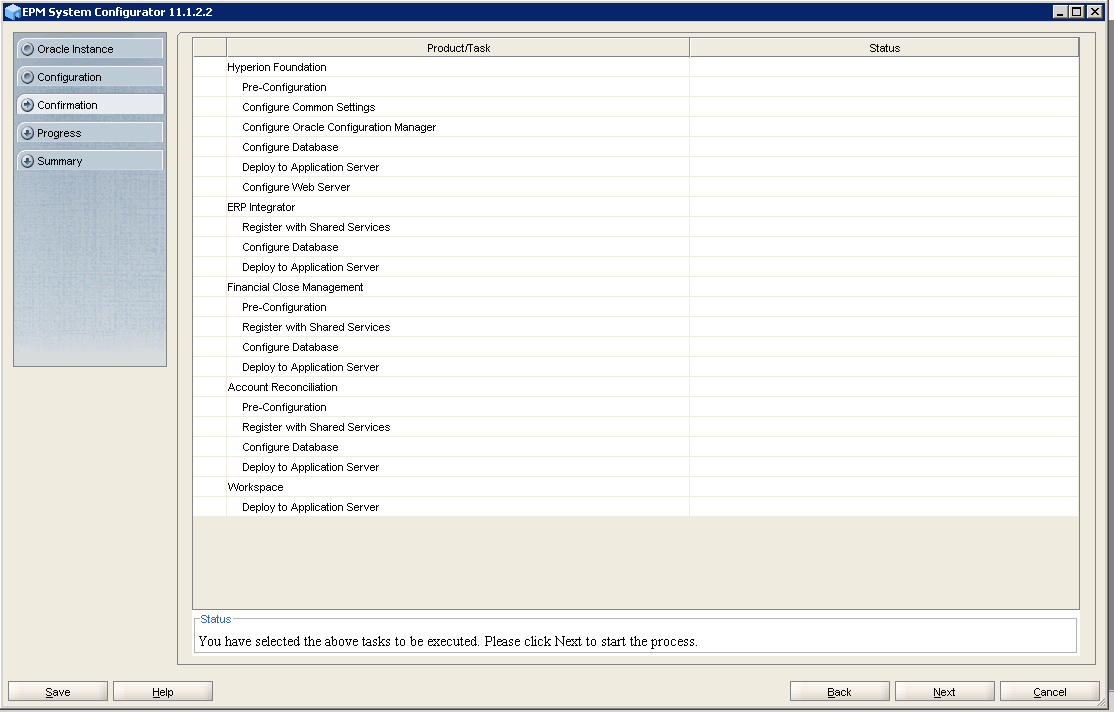
Task: Select the Workspace row
Action: tap(636, 487)
